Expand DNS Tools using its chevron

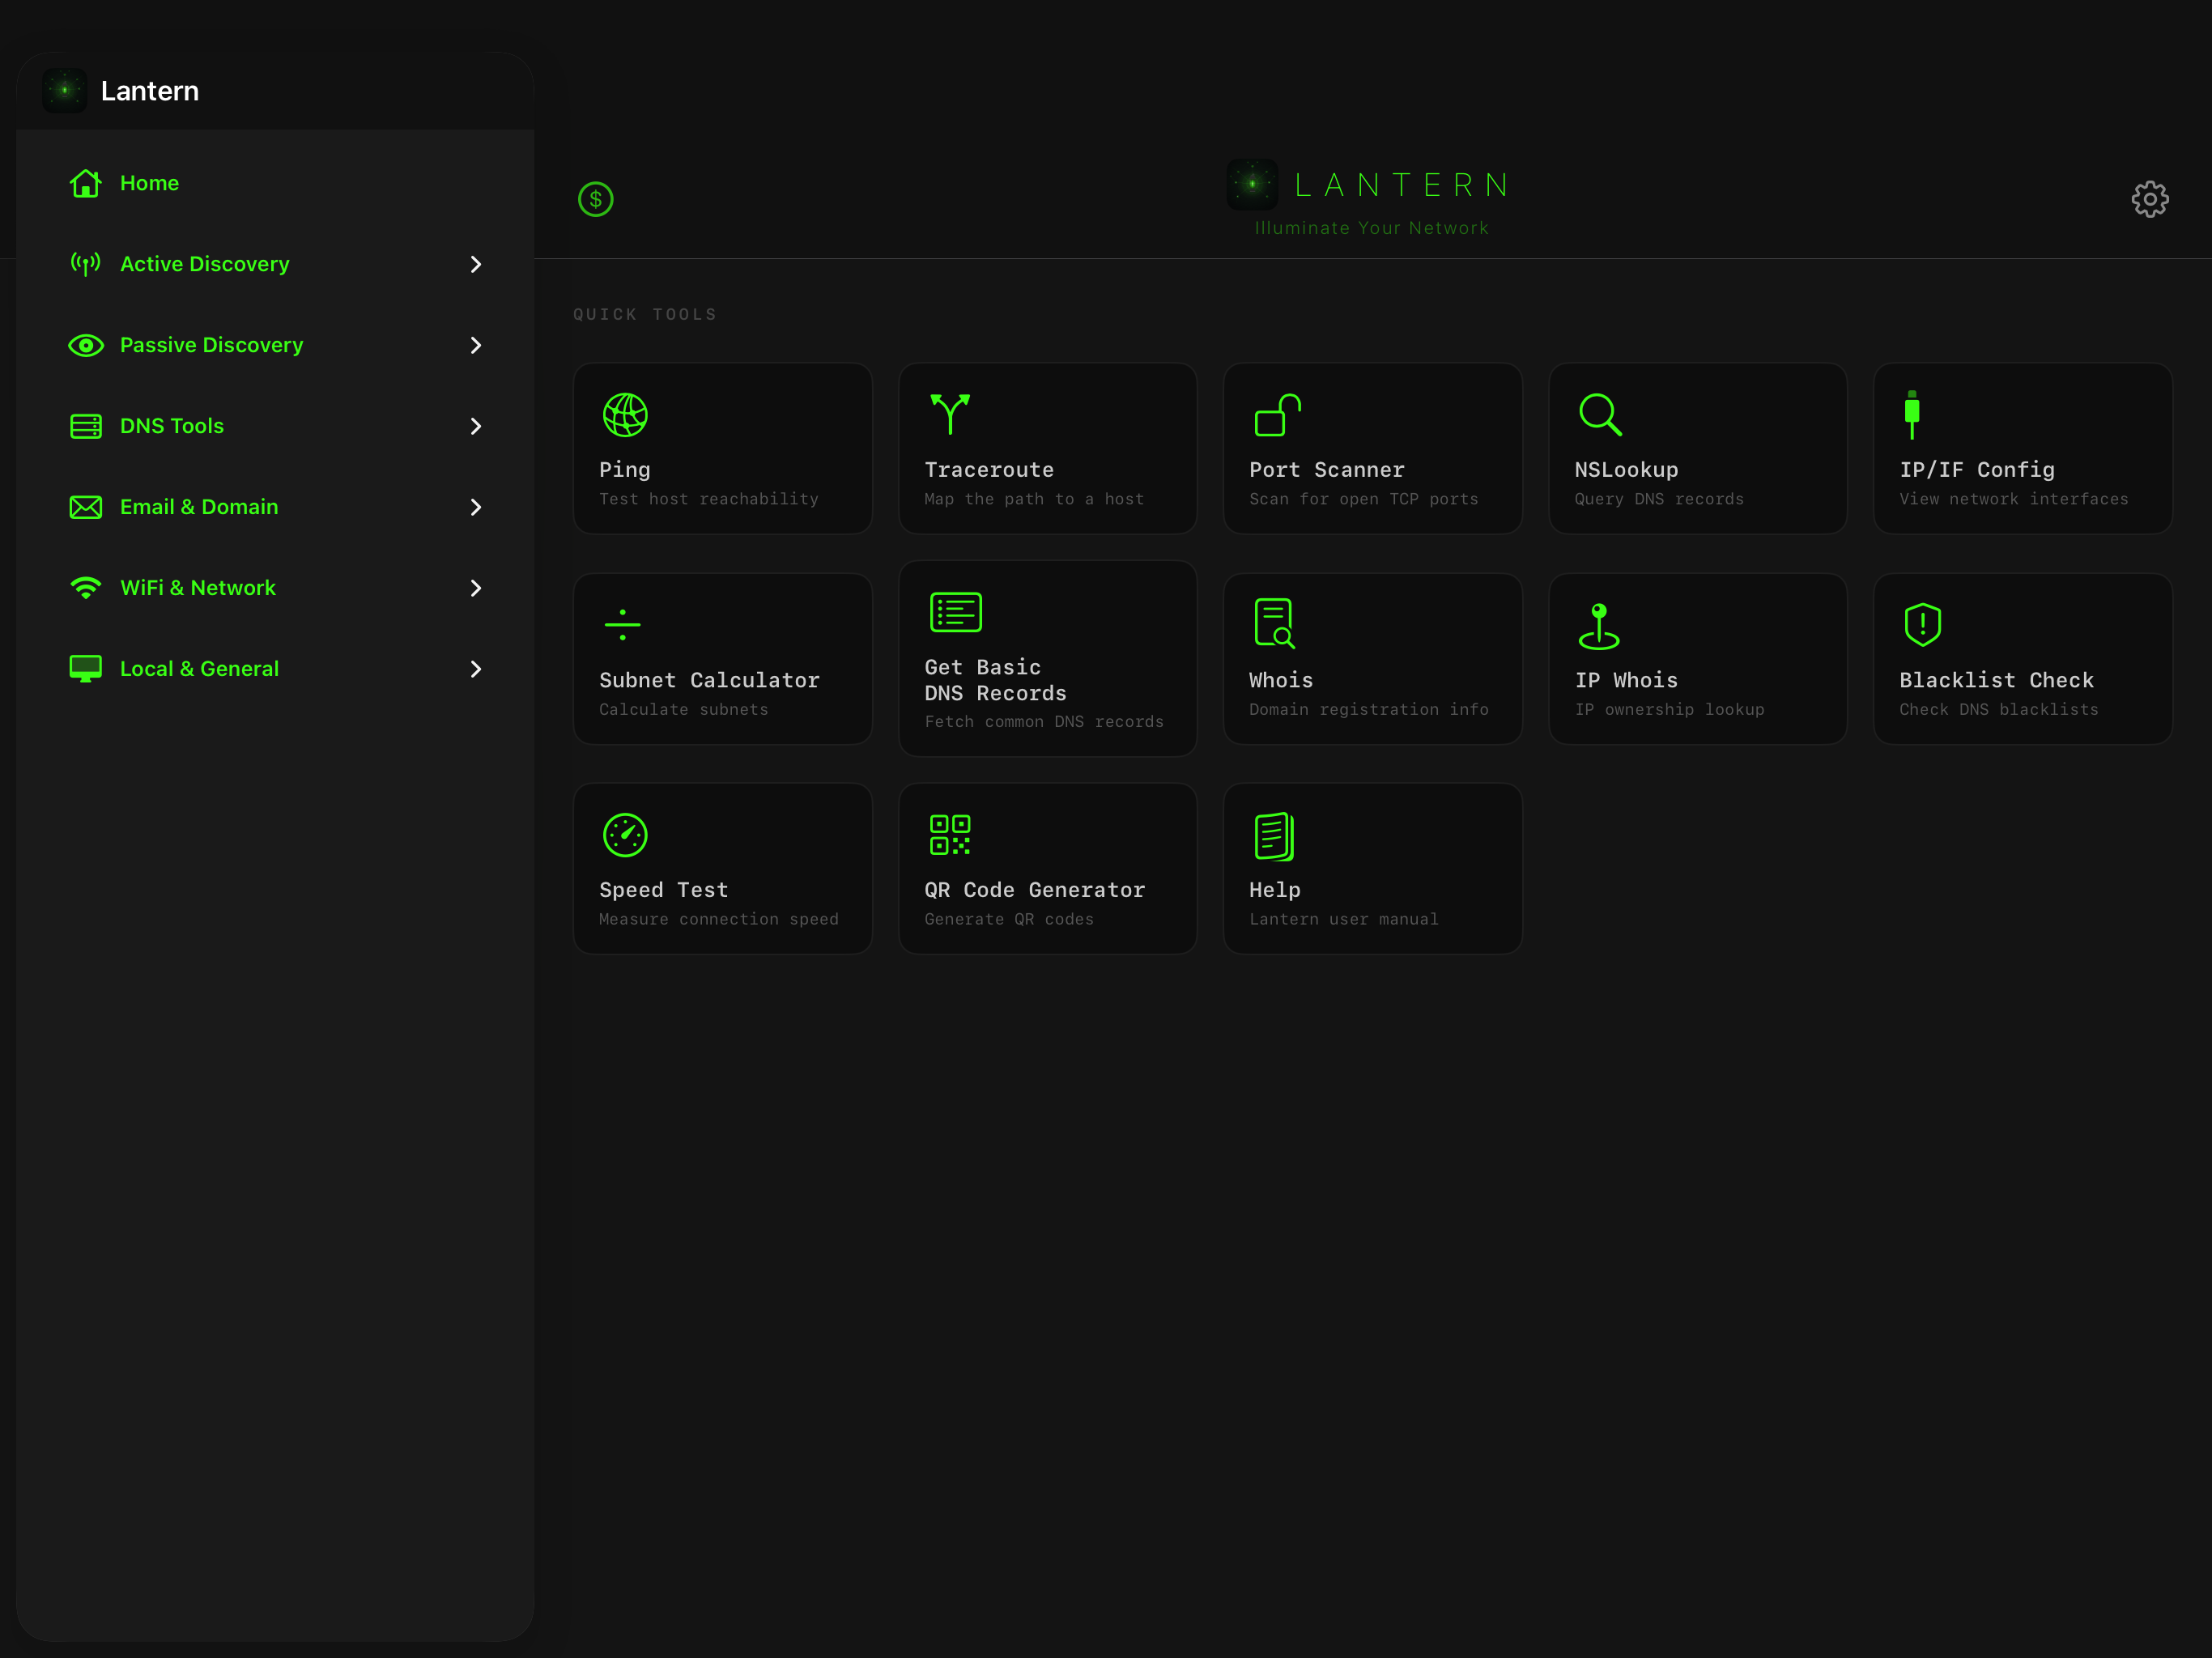[x=476, y=426]
